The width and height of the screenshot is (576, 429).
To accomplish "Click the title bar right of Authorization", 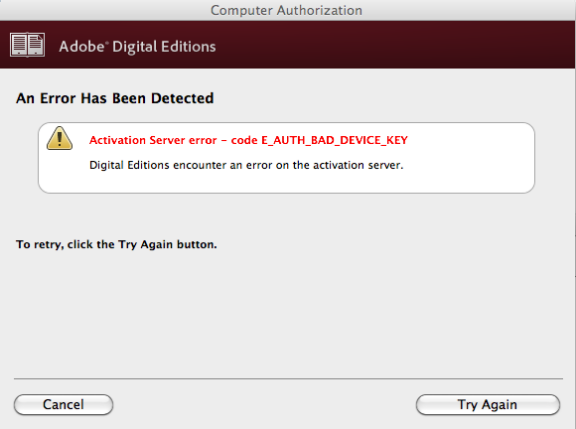I will coord(467,10).
